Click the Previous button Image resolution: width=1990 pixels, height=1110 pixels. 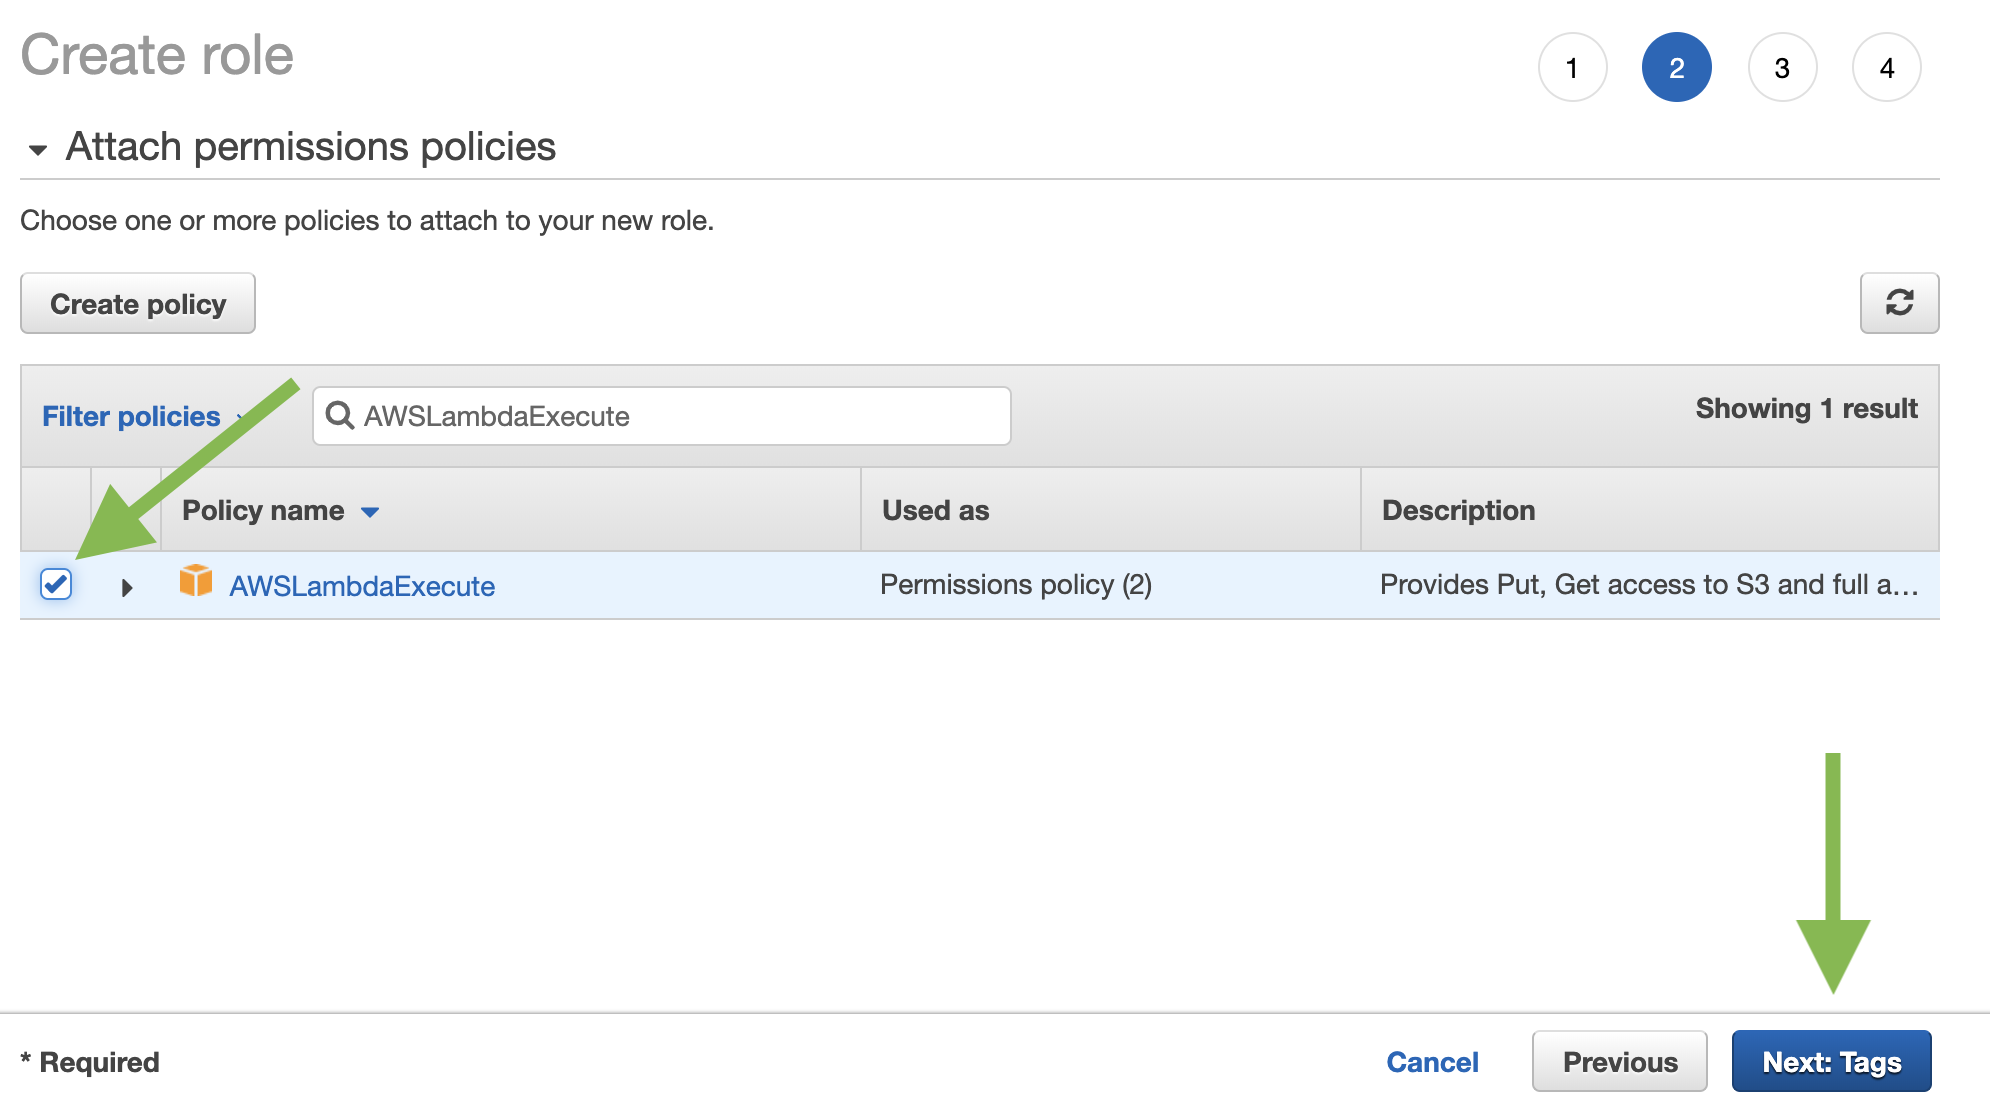1619,1061
